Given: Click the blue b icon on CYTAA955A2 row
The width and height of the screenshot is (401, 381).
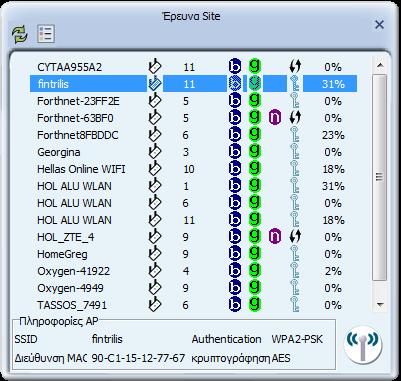Looking at the screenshot, I should [235, 67].
